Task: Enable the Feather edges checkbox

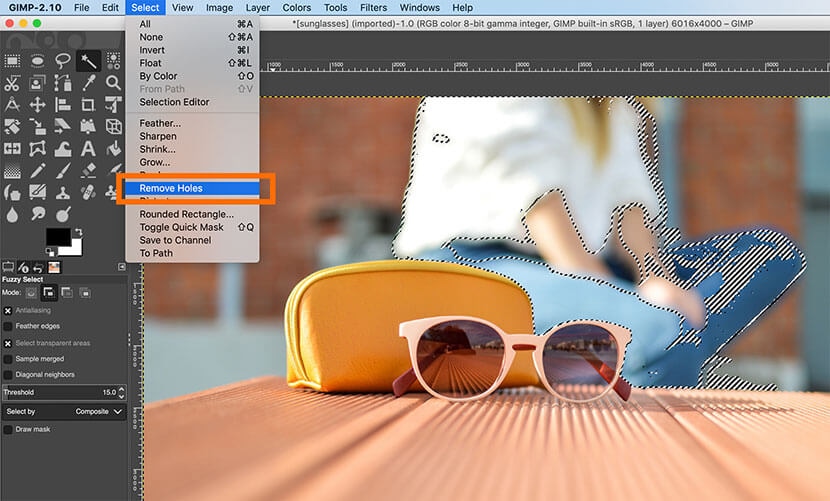Action: 9,326
